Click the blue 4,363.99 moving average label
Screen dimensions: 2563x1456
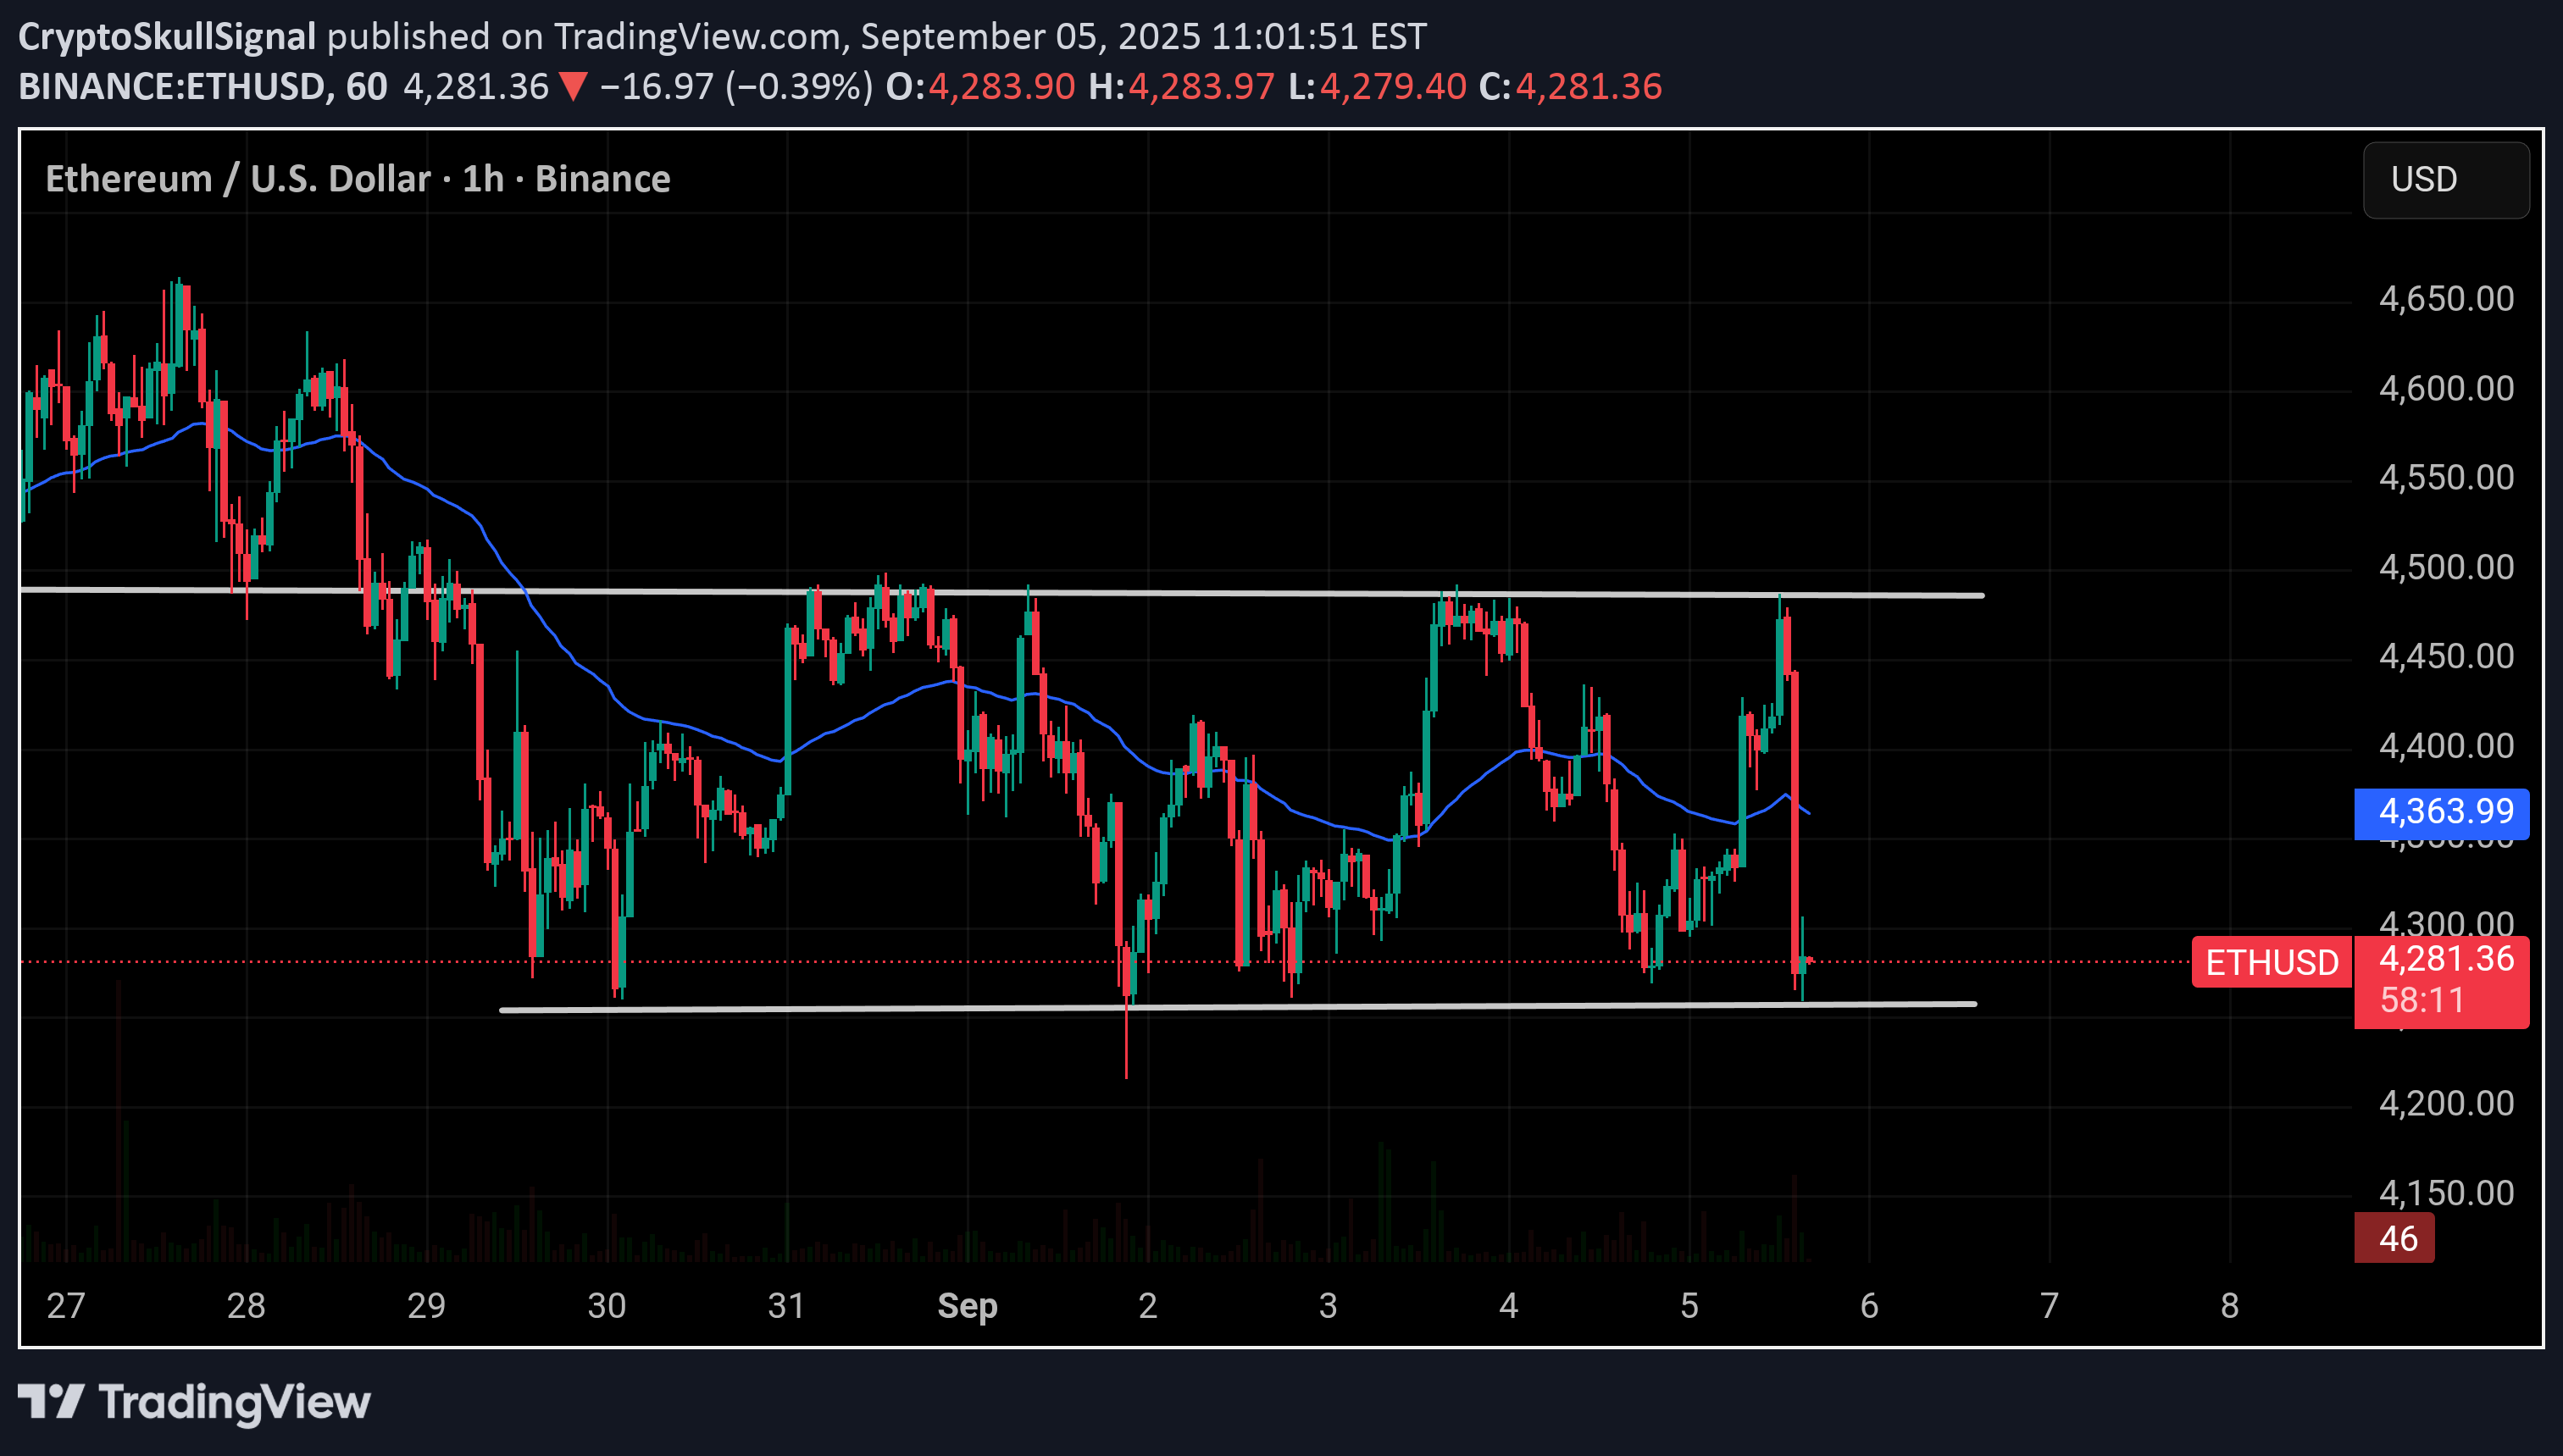point(2441,812)
